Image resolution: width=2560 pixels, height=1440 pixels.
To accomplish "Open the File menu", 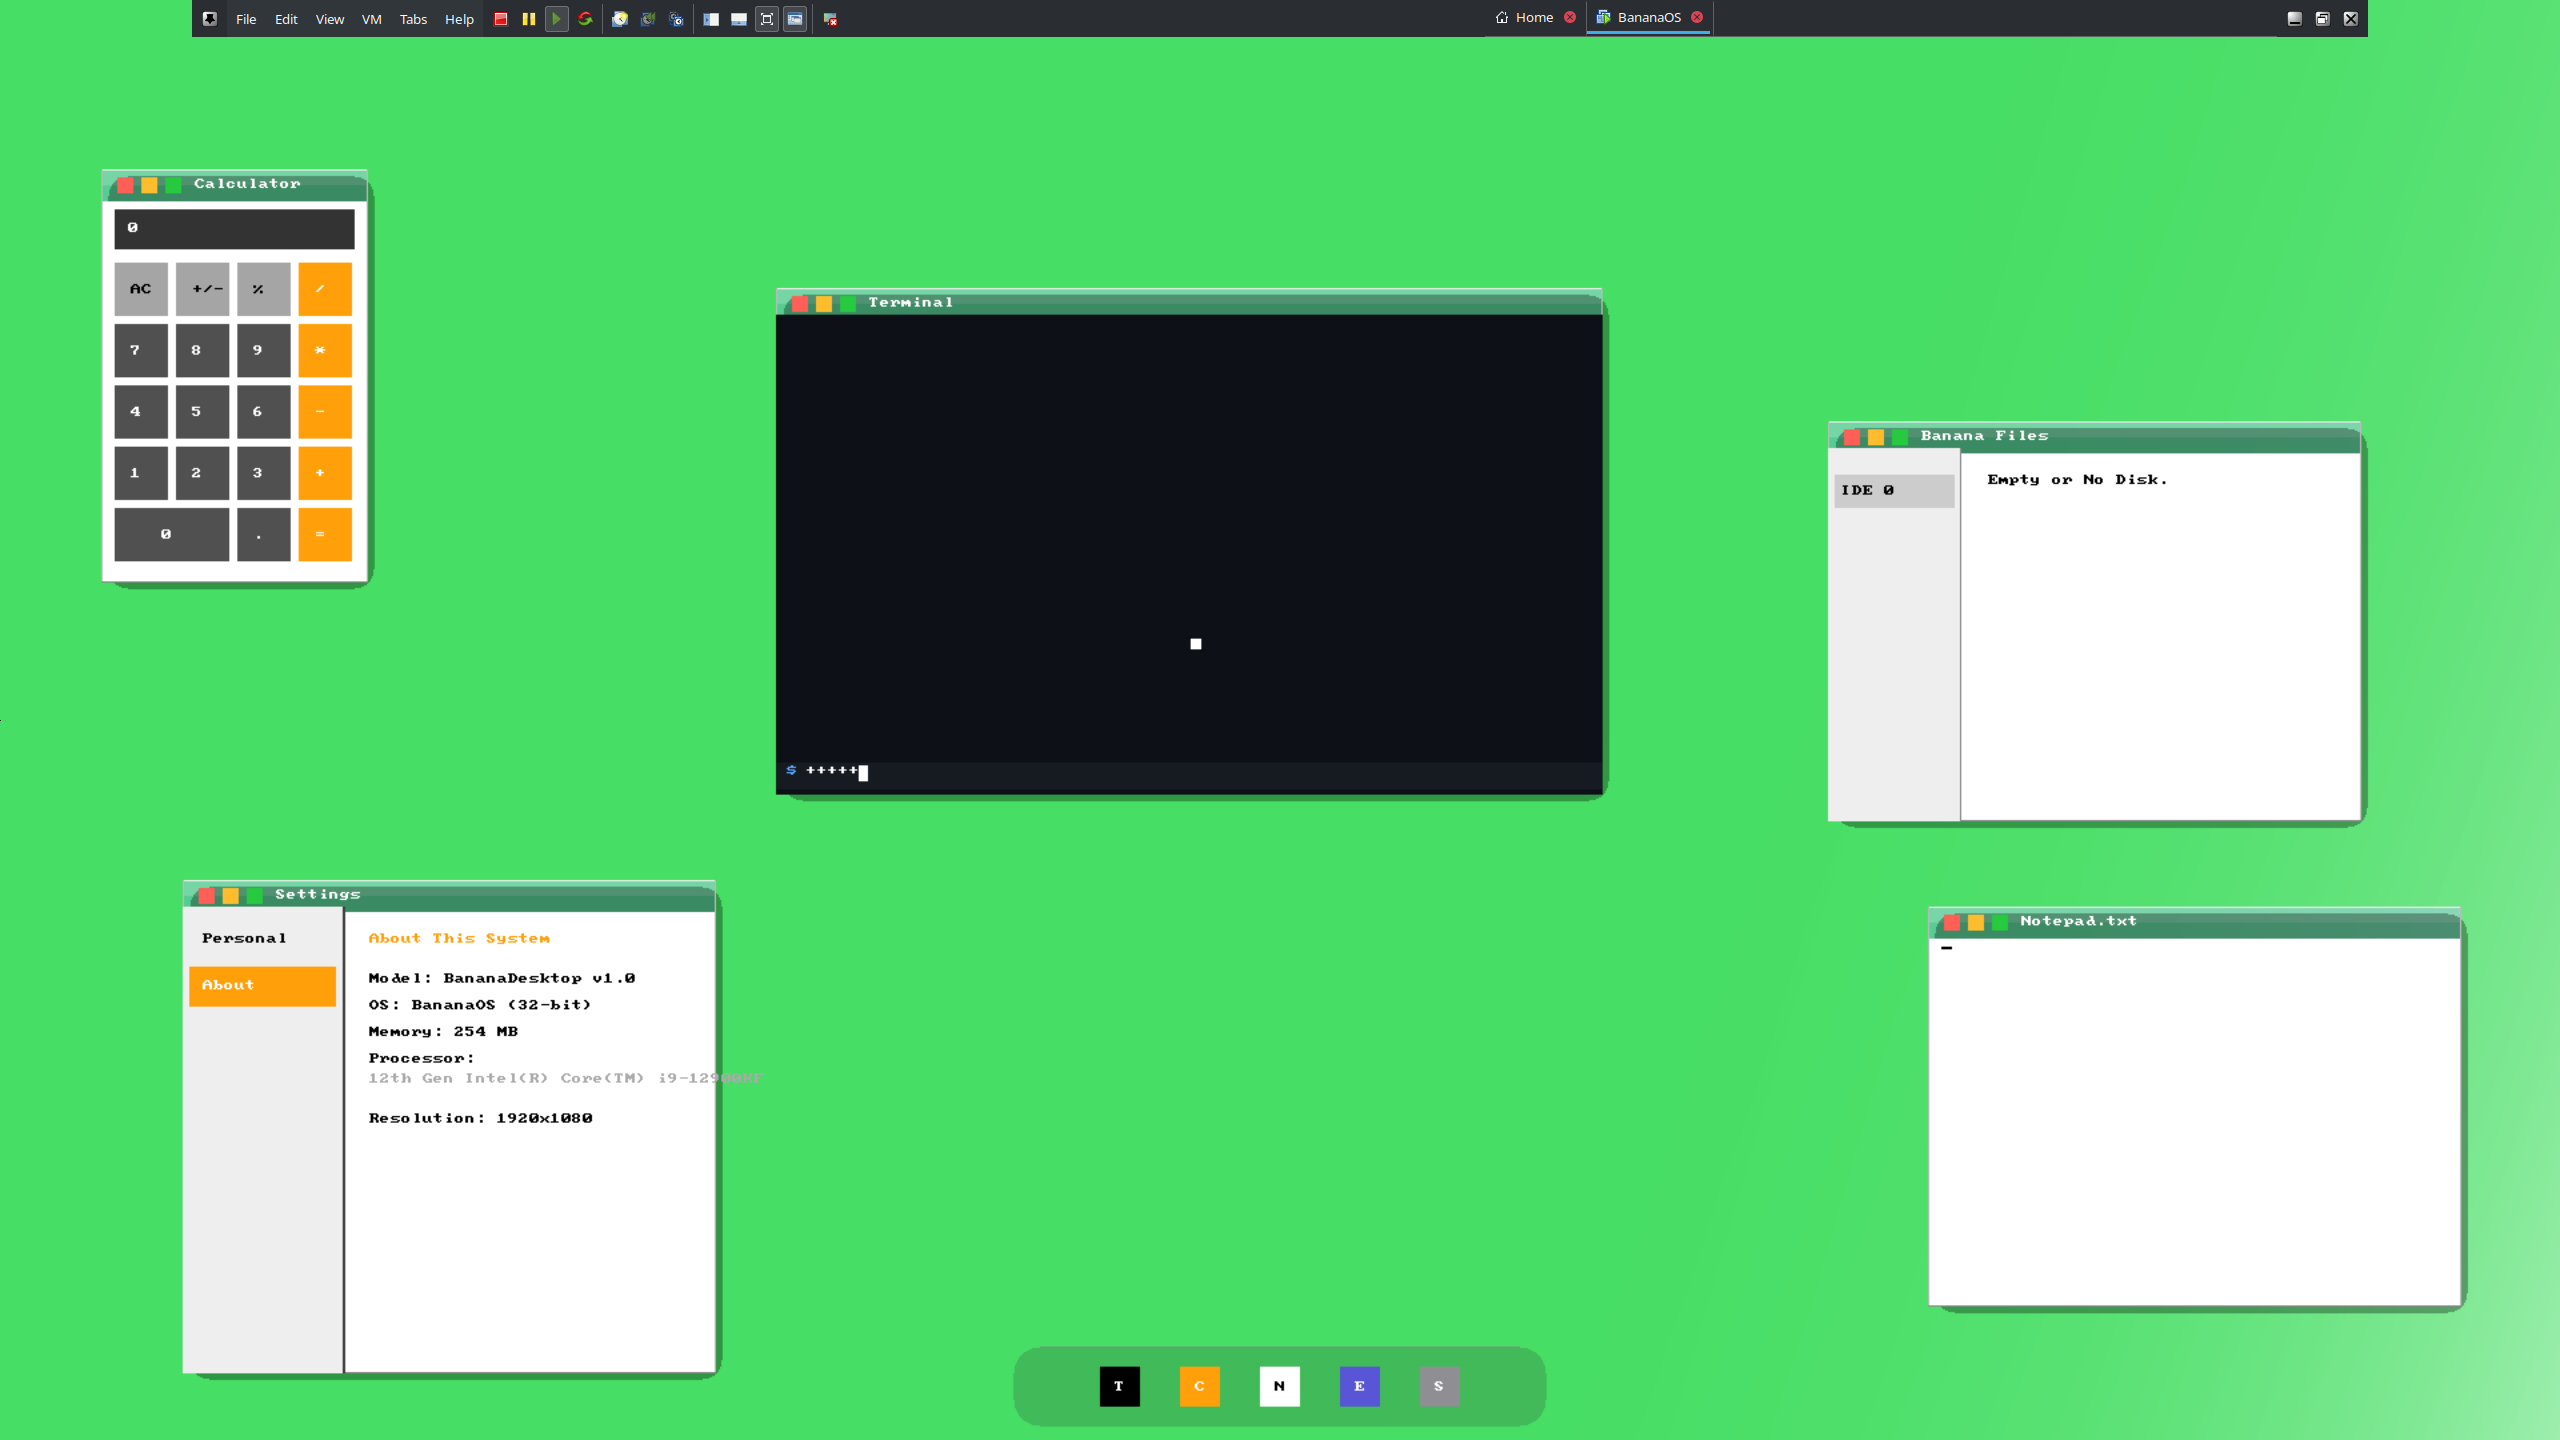I will [246, 19].
